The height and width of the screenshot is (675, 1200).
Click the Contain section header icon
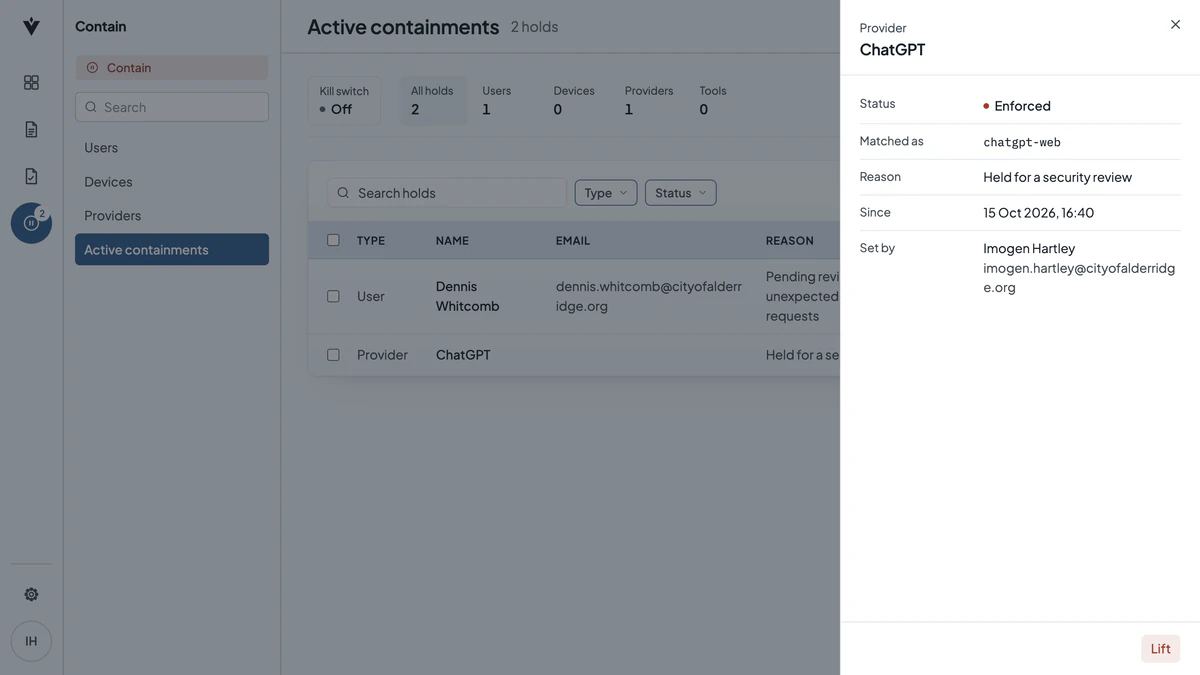coord(92,68)
